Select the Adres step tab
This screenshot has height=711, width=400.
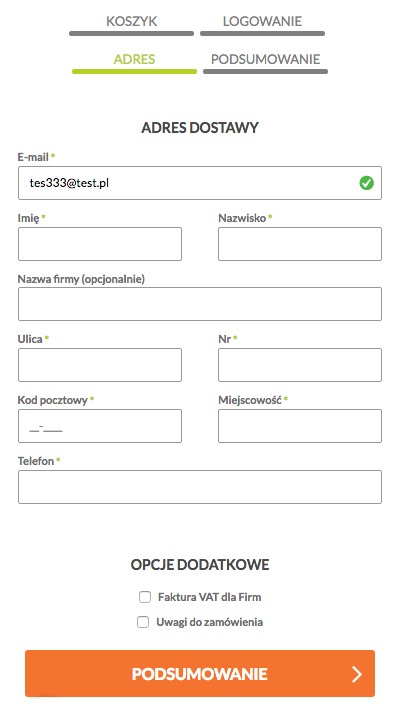[x=134, y=62]
